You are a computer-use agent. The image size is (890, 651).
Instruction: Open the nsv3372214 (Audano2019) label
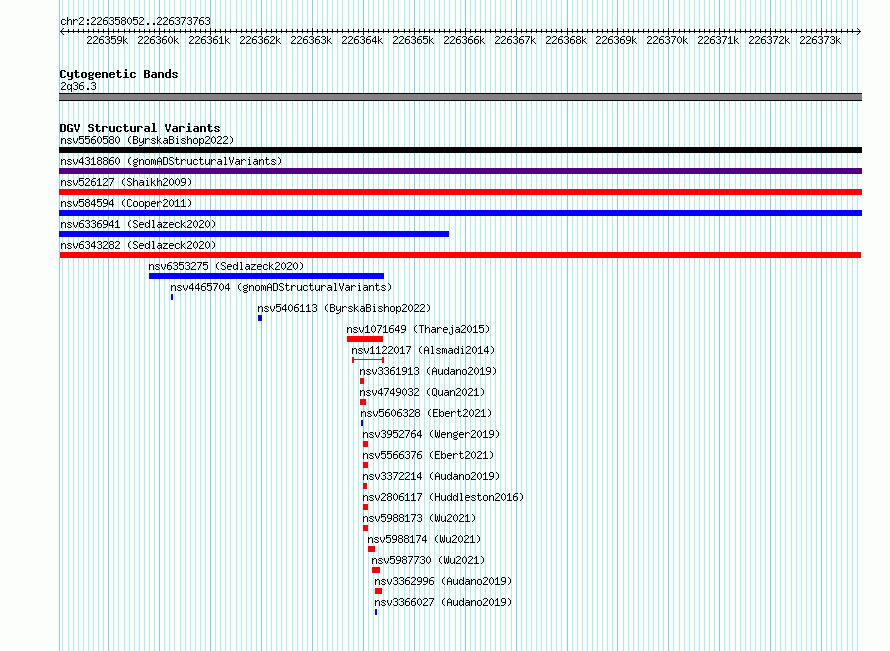click(x=431, y=476)
